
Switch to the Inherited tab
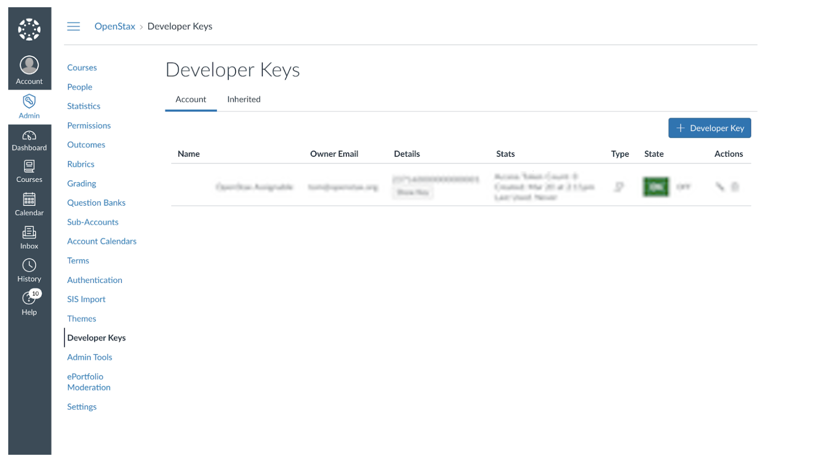click(x=243, y=100)
